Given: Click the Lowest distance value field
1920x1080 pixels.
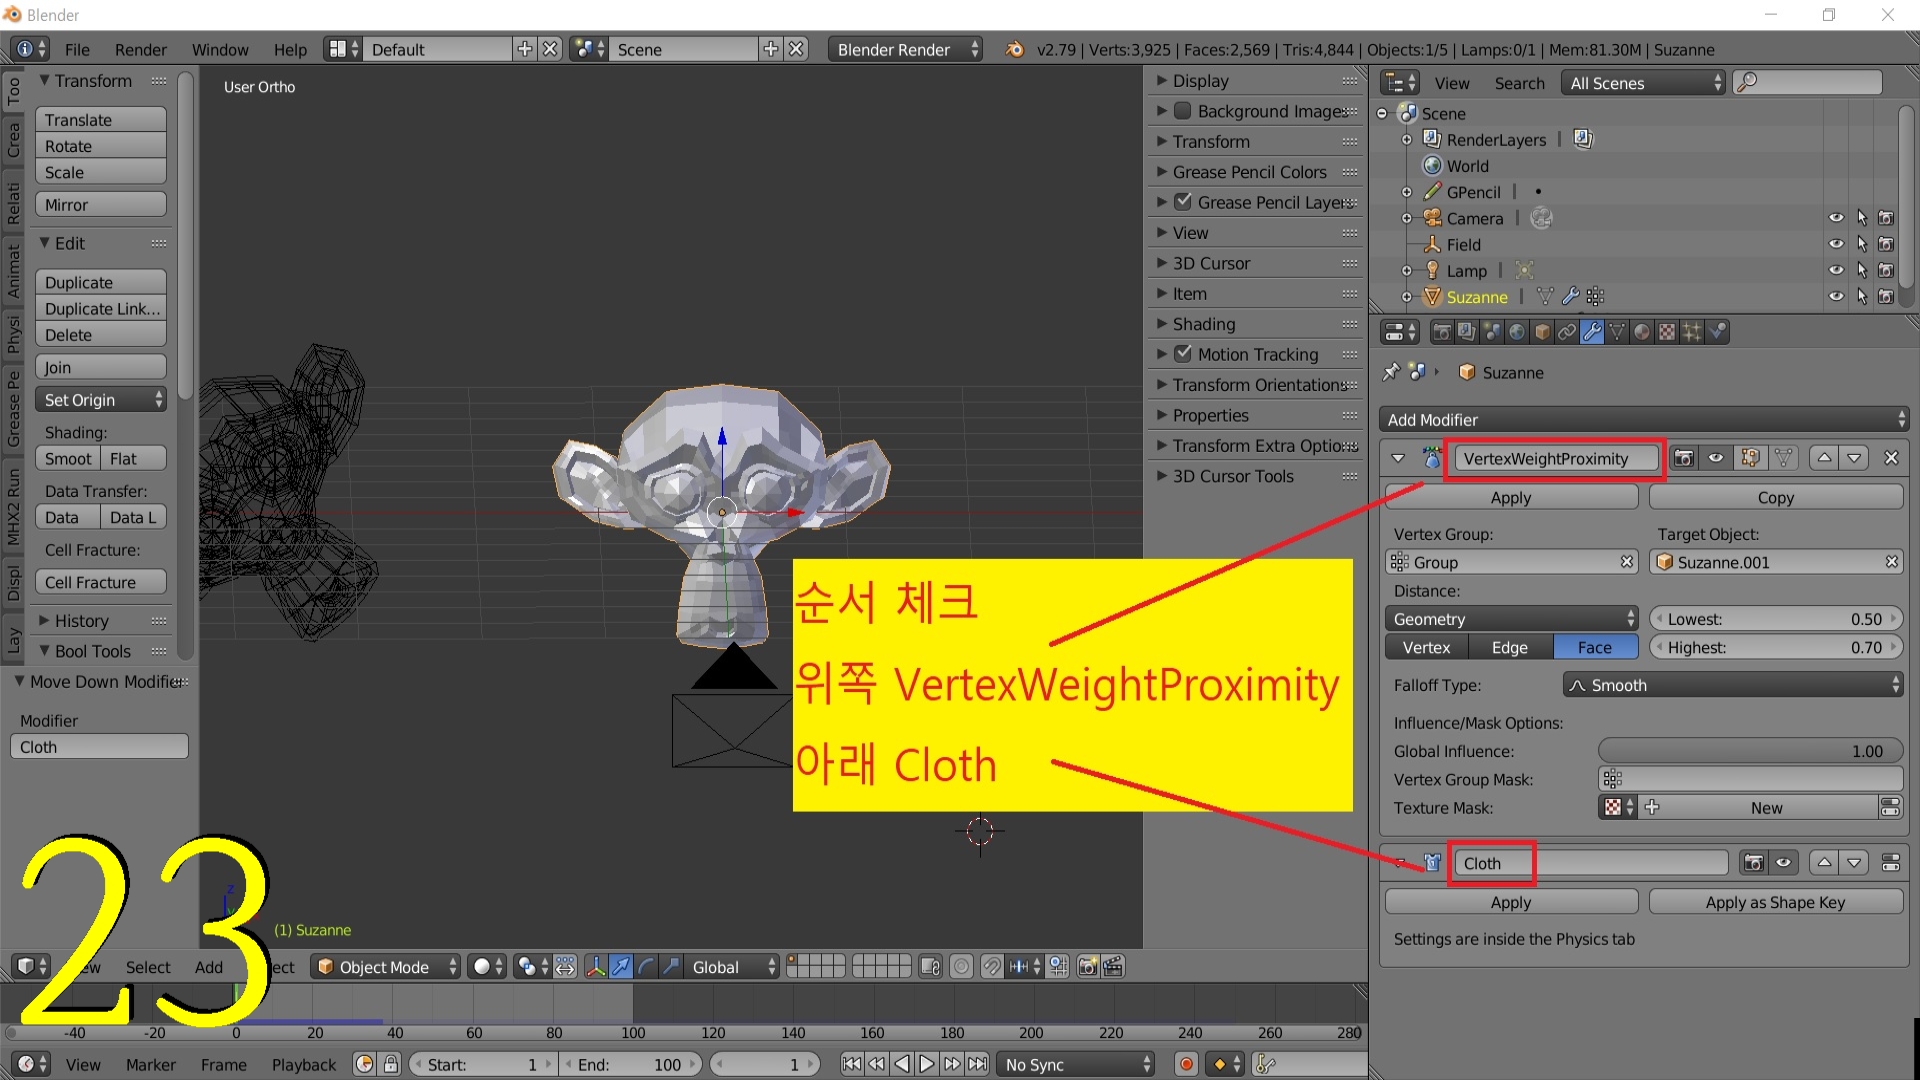Looking at the screenshot, I should [x=1775, y=619].
